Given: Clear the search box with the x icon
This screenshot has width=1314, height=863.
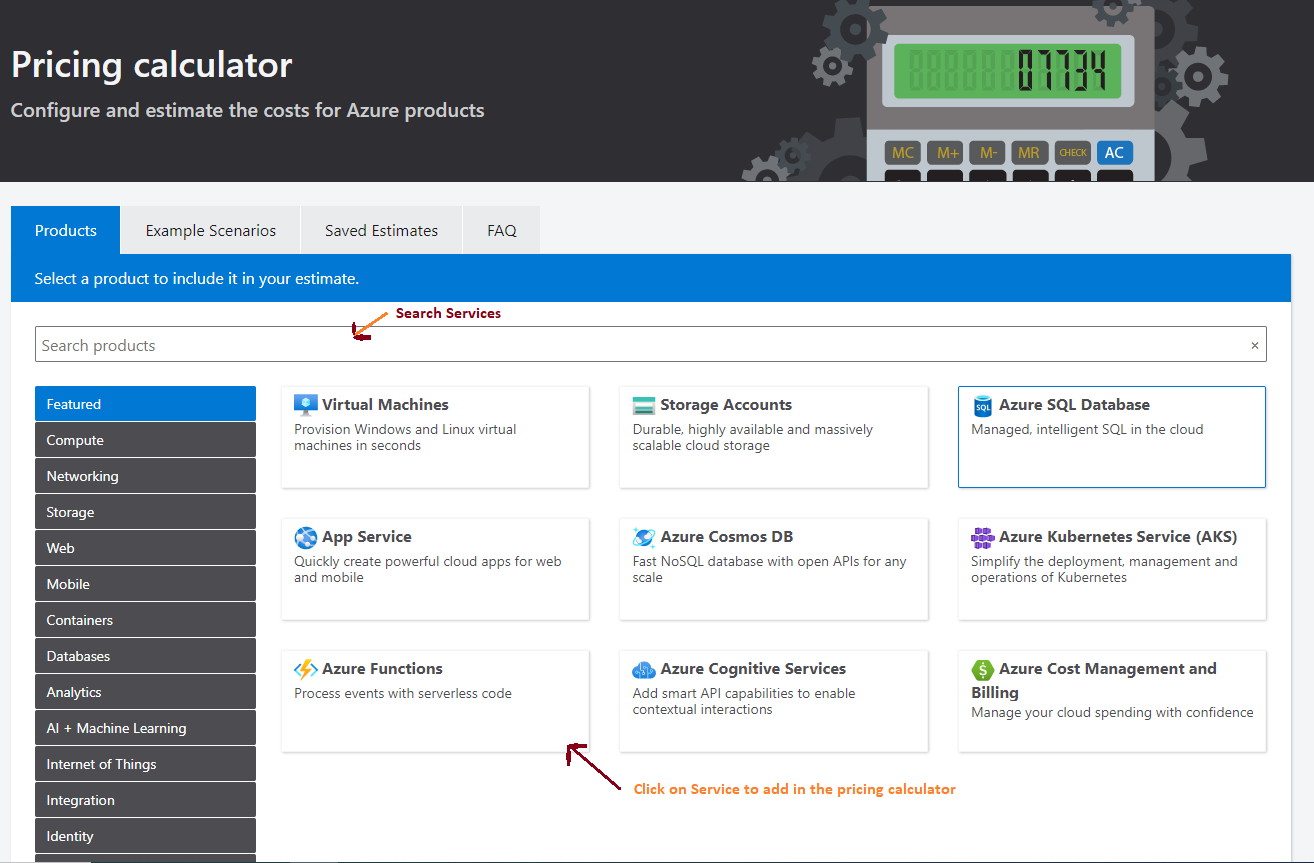Looking at the screenshot, I should 1255,346.
